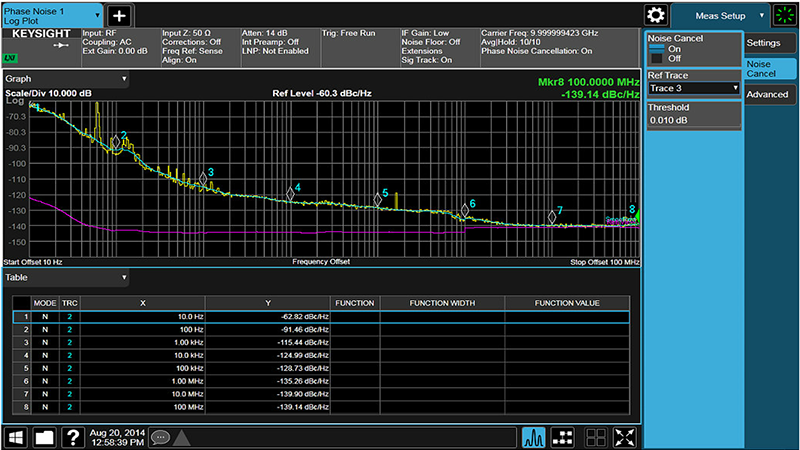This screenshot has width=800, height=450.
Task: Click the Threshold 0.010 dB field
Action: tap(693, 120)
